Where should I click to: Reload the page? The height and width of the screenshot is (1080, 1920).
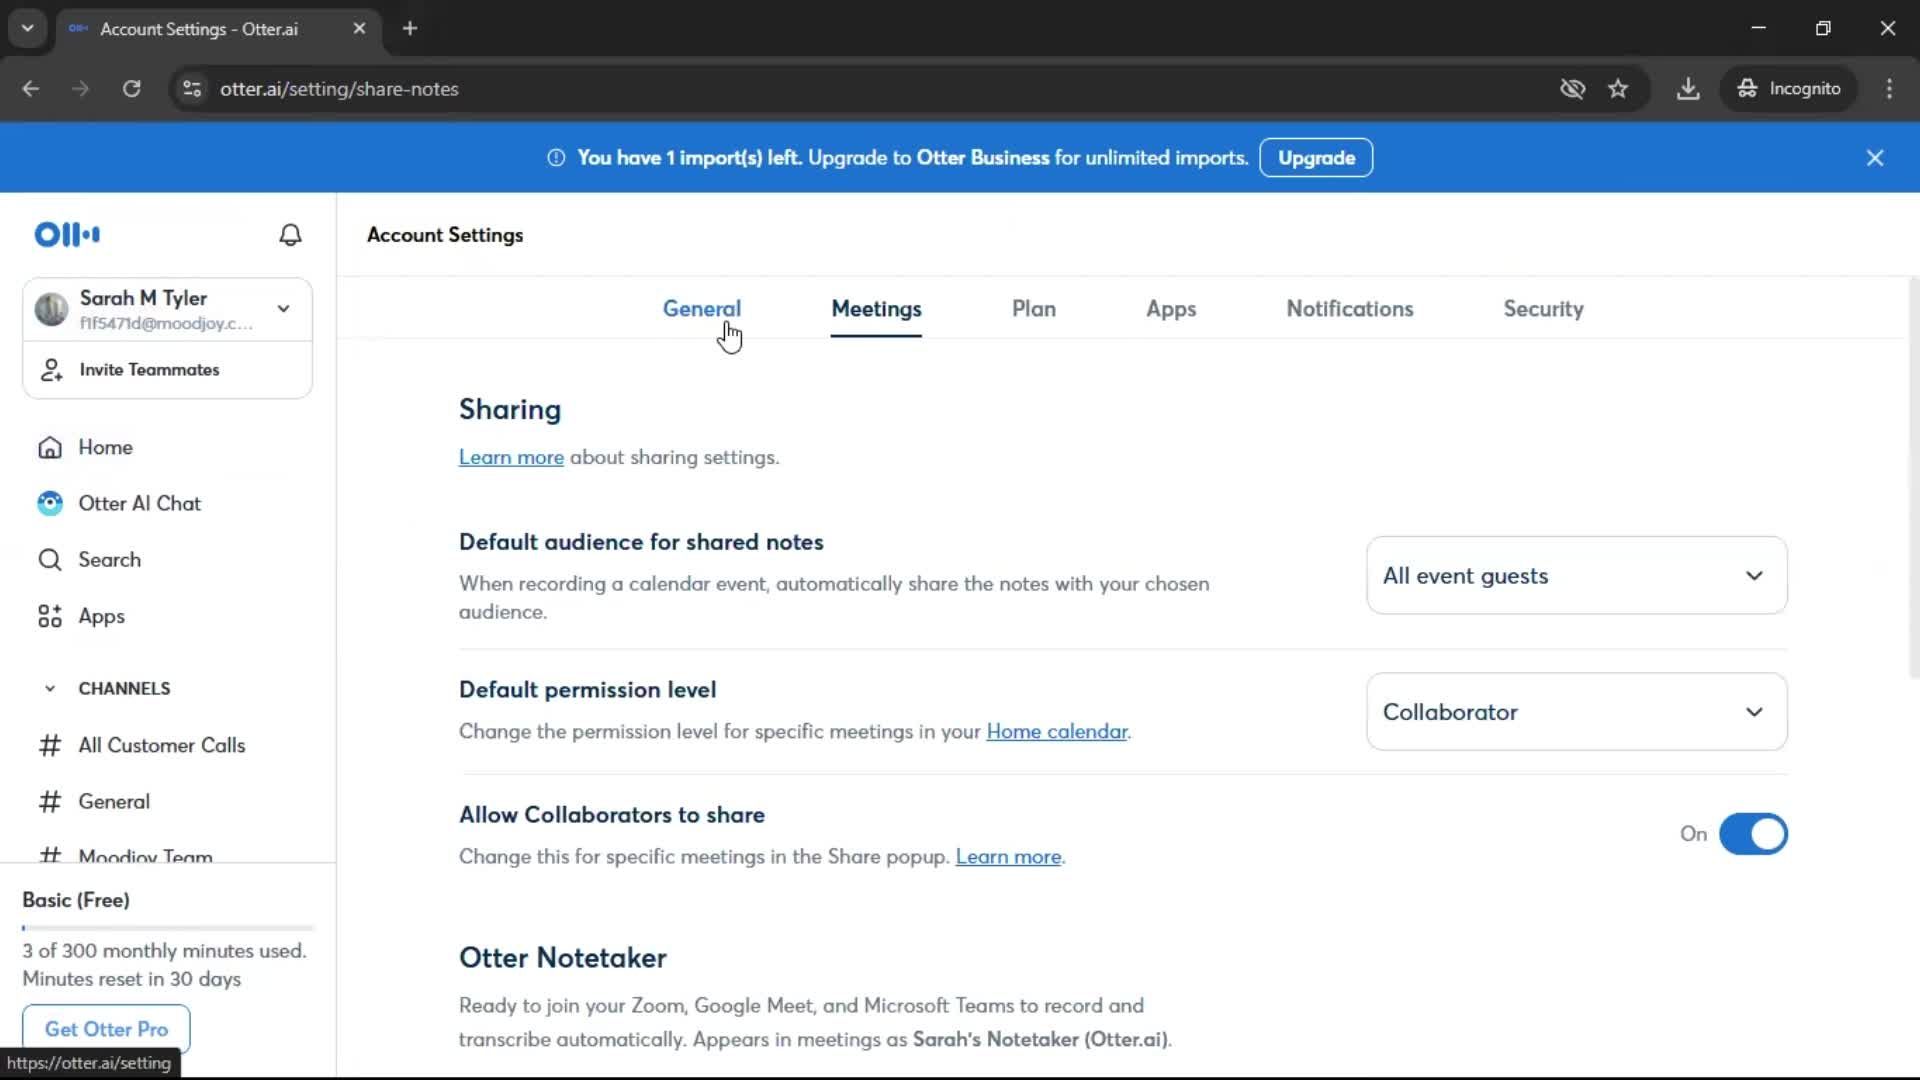(x=132, y=89)
